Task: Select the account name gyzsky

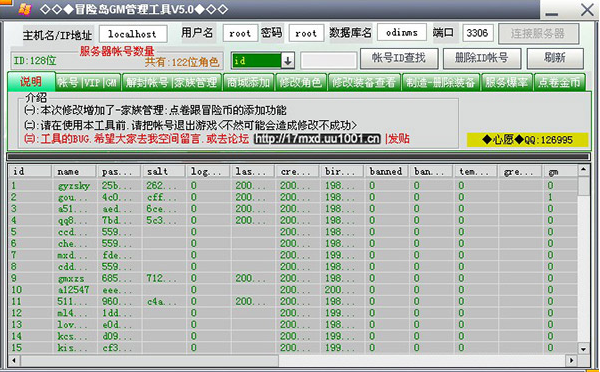Action: [x=74, y=186]
